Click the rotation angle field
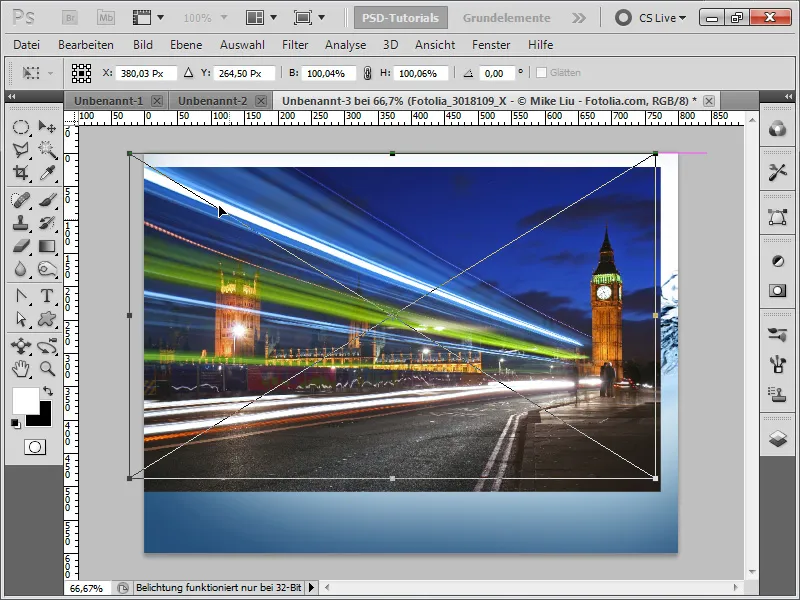Screen dimensions: 800x600 [497, 73]
